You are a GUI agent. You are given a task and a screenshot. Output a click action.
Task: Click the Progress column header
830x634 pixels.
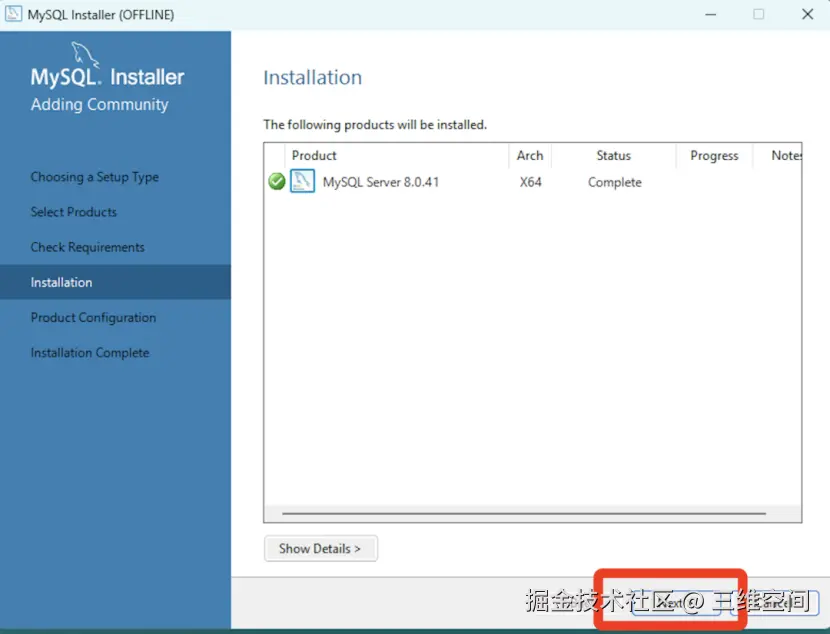coord(713,155)
